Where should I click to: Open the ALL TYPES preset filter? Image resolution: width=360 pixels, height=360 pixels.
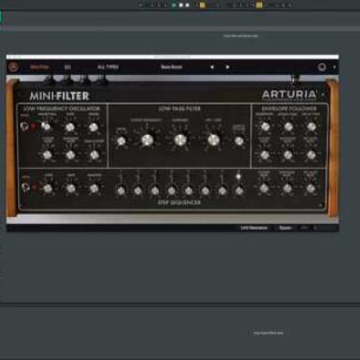point(108,67)
